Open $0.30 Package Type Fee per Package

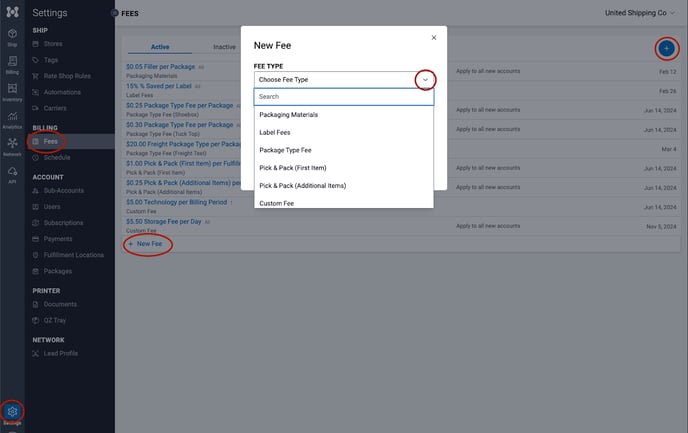click(x=179, y=125)
